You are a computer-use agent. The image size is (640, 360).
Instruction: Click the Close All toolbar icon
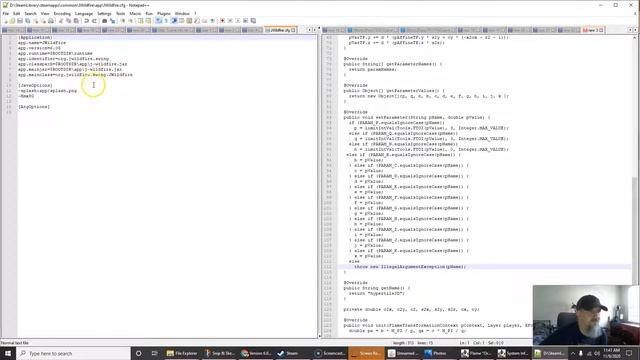[43, 20]
